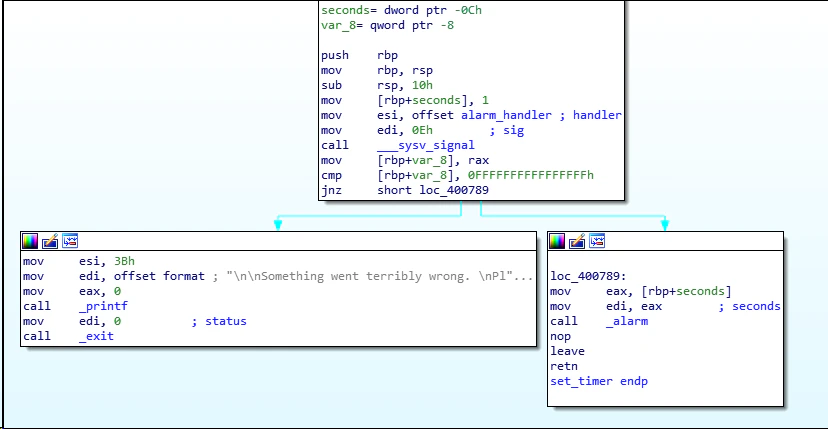The image size is (828, 429).
Task: Click the pencil edit icon in the printf block
Action: 50,241
